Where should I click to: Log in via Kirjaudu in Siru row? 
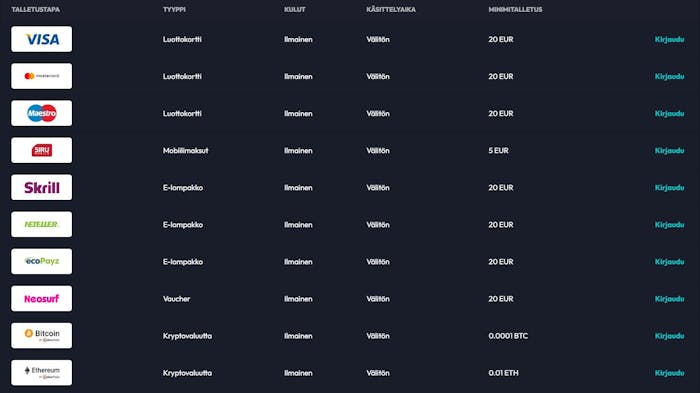coord(669,151)
